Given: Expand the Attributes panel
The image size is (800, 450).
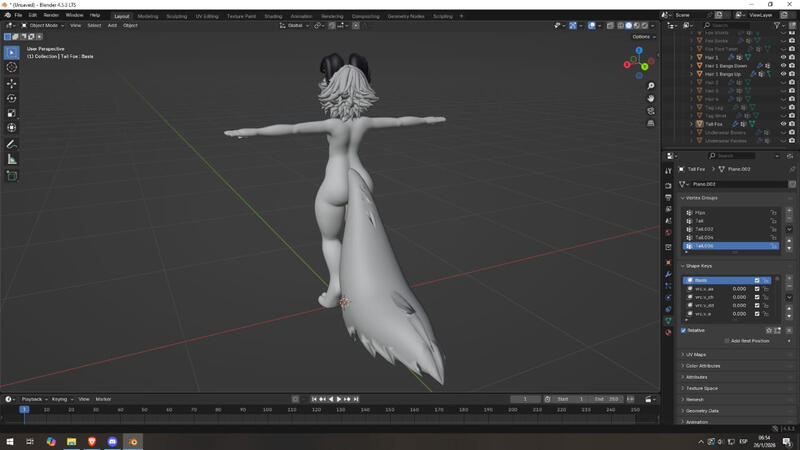Looking at the screenshot, I should 696,377.
